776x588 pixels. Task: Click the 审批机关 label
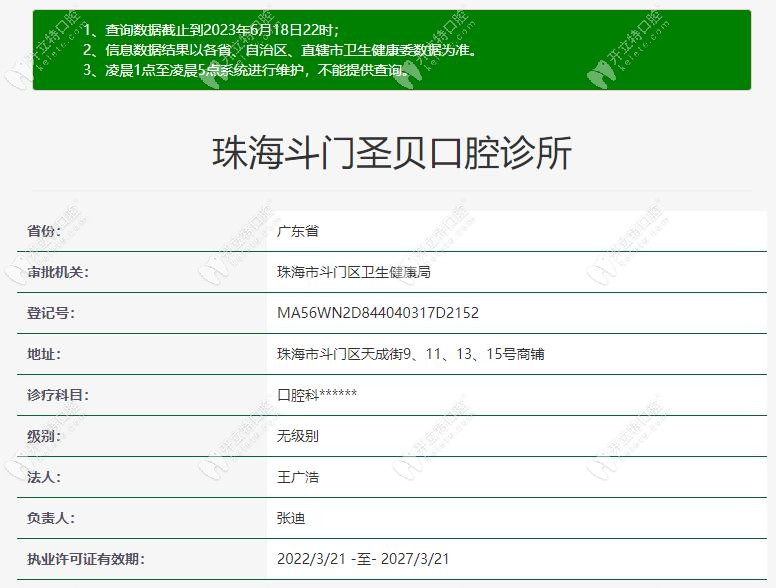[x=58, y=272]
